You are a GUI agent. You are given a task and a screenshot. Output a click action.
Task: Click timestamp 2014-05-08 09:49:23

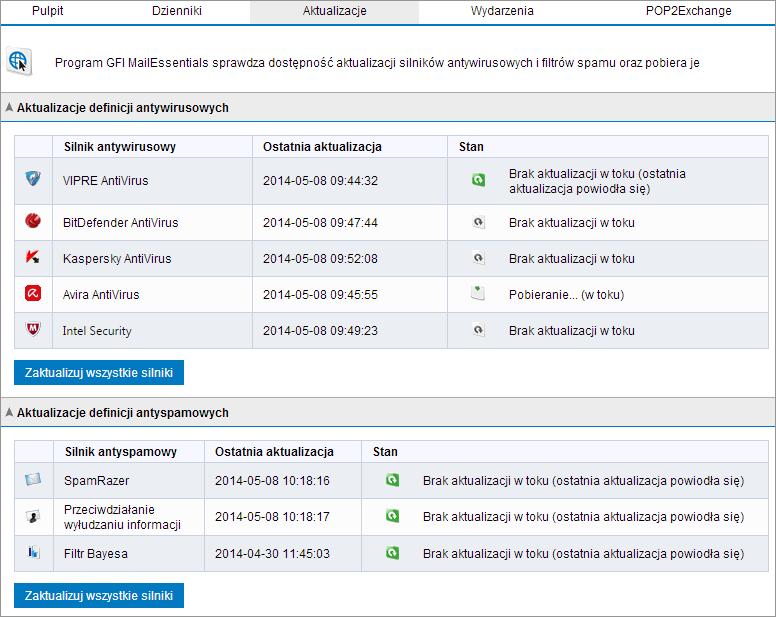coord(320,331)
